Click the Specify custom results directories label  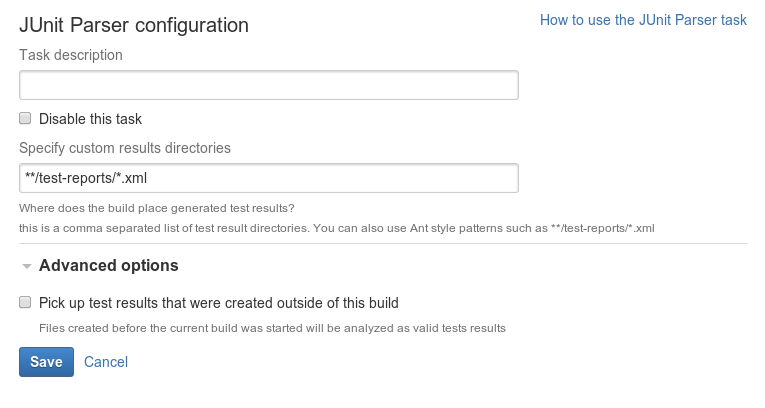click(x=125, y=148)
